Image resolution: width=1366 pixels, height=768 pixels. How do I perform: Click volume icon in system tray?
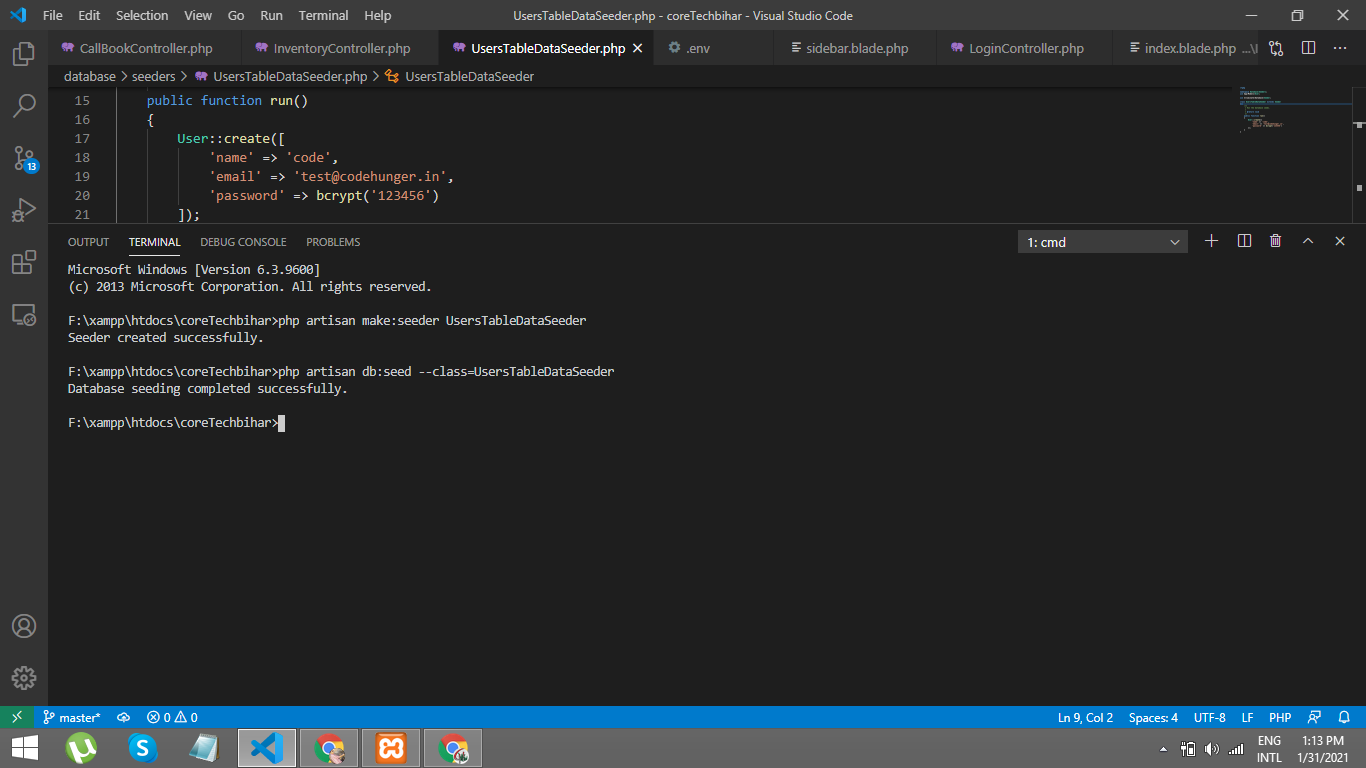point(1212,748)
